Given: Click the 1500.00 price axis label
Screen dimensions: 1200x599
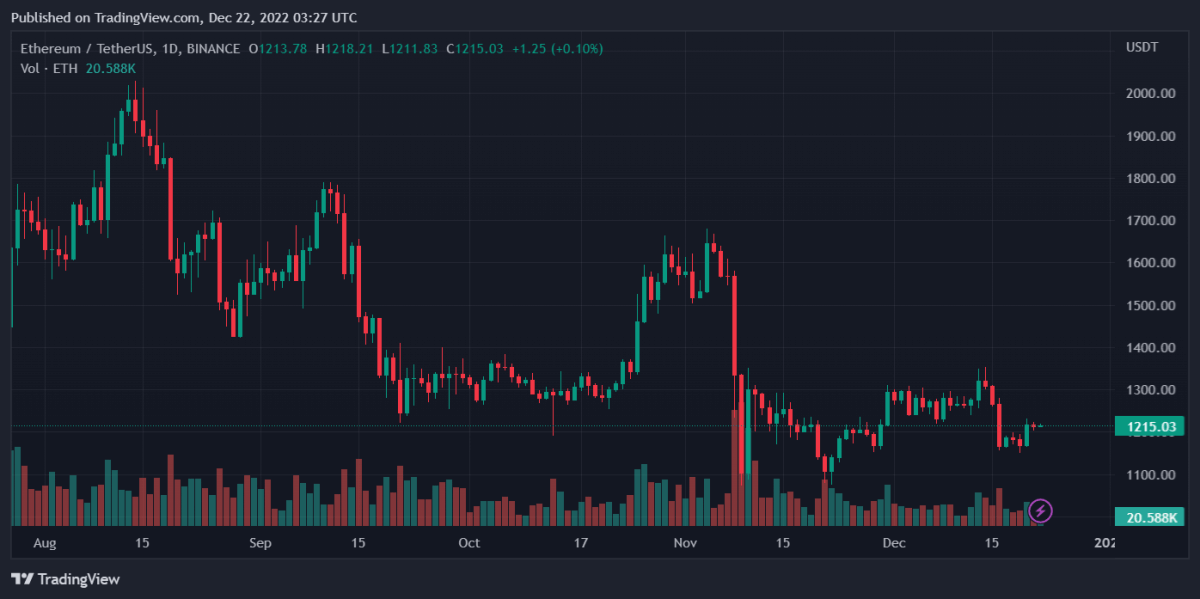Looking at the screenshot, I should click(x=1149, y=305).
